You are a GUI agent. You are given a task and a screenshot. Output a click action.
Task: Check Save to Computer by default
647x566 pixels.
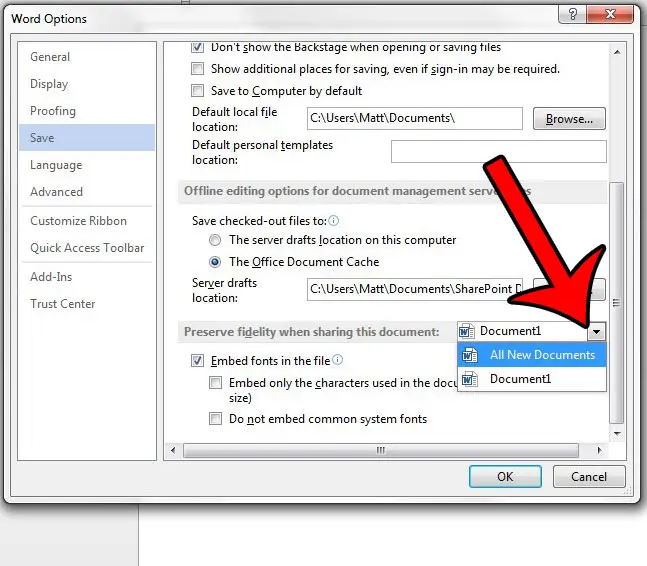point(198,90)
